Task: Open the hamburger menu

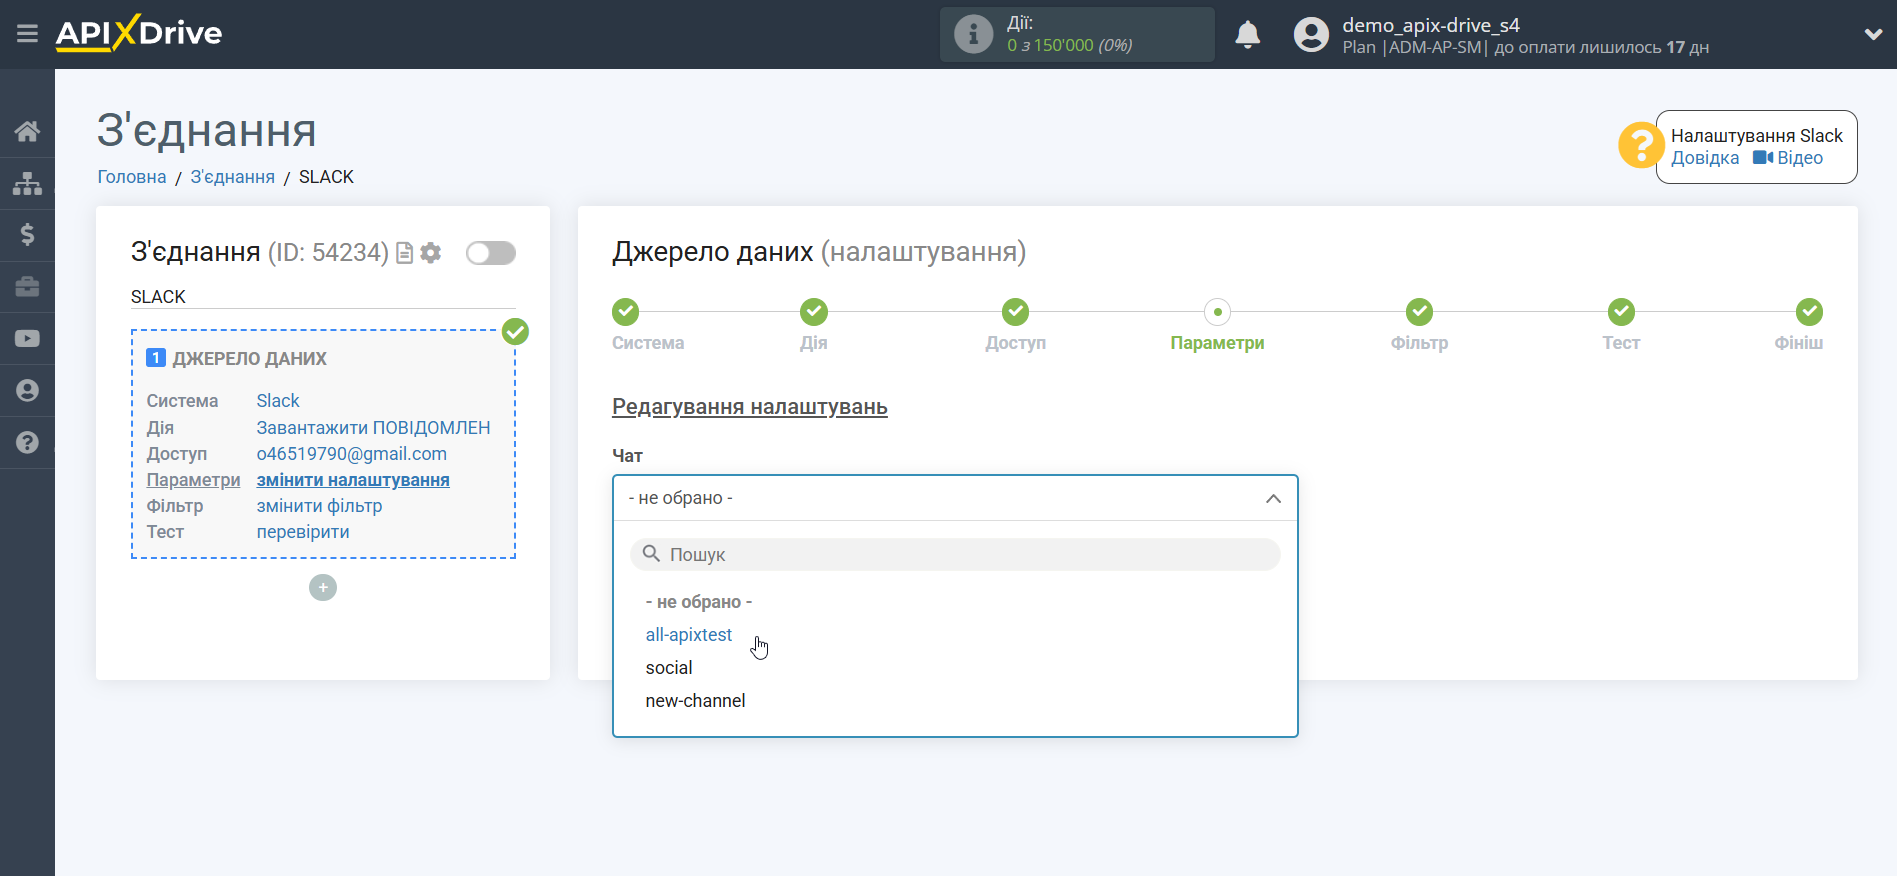Action: (27, 34)
